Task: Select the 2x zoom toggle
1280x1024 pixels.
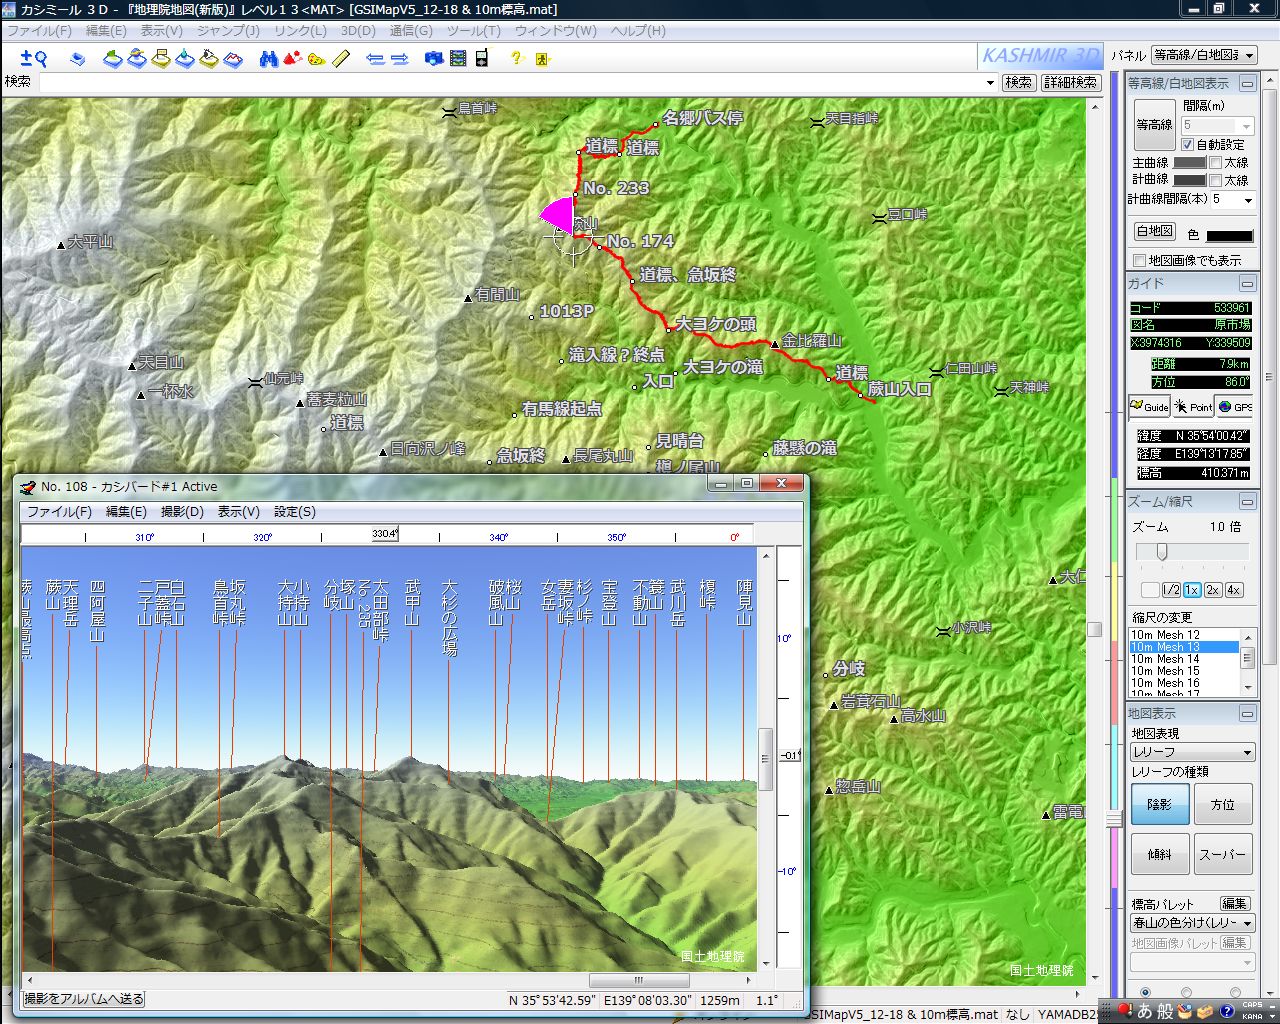Action: (x=1212, y=590)
